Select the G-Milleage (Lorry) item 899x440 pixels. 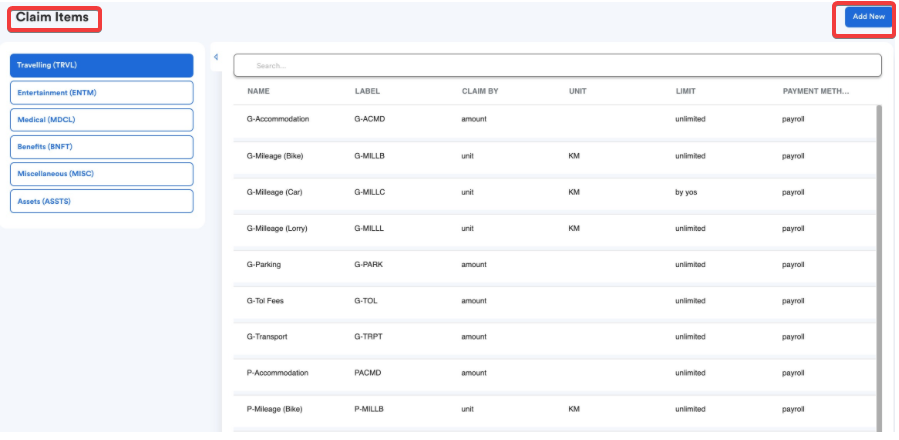point(555,228)
